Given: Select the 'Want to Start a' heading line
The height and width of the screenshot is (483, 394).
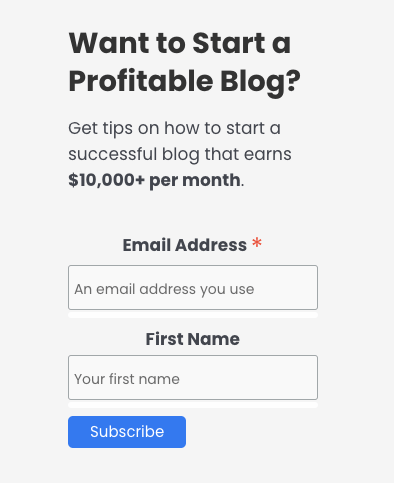Looking at the screenshot, I should tap(180, 43).
